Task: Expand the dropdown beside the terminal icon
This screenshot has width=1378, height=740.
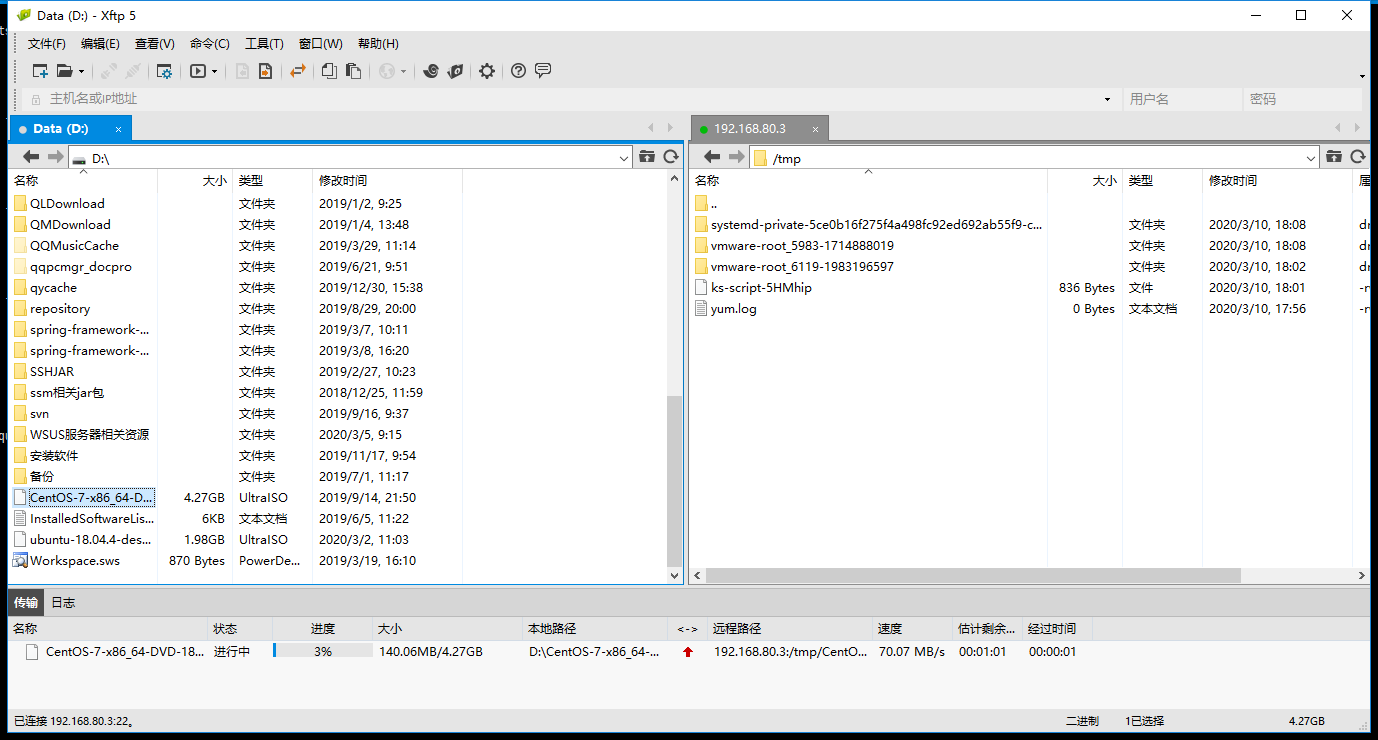Action: coord(214,72)
